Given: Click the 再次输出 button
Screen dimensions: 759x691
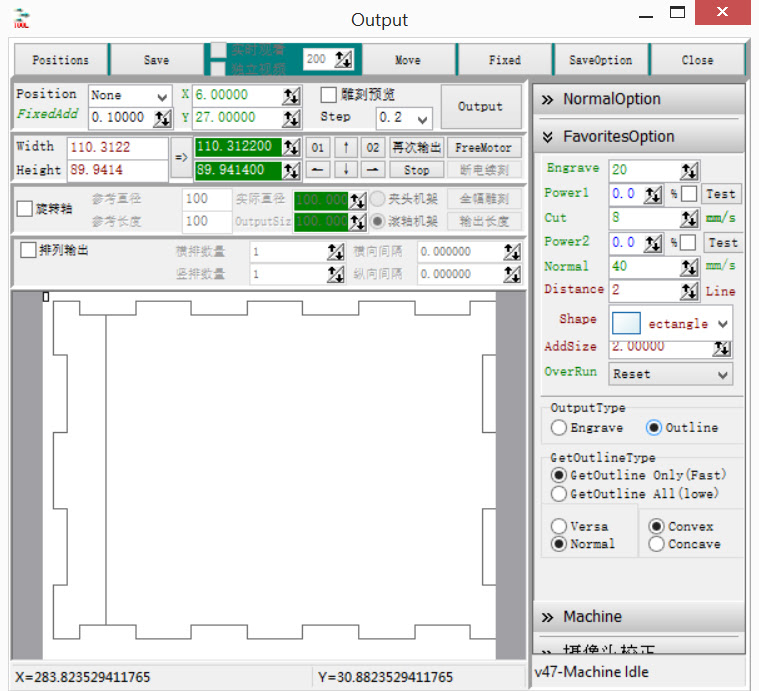Looking at the screenshot, I should 416,147.
